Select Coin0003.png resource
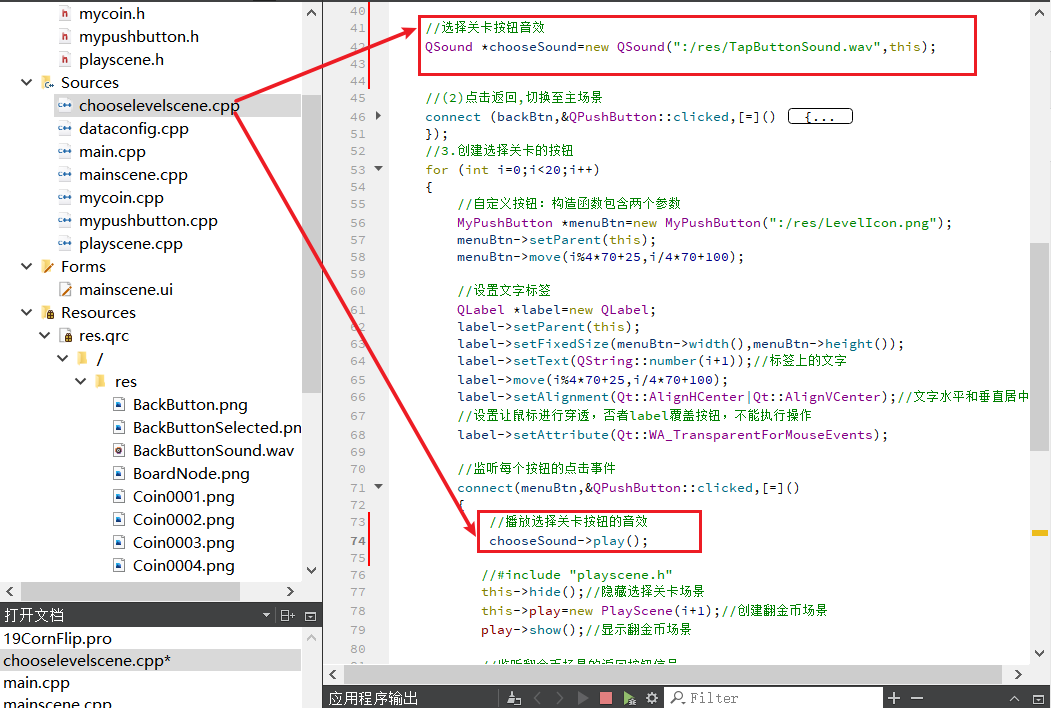1051x708 pixels. pyautogui.click(x=184, y=542)
